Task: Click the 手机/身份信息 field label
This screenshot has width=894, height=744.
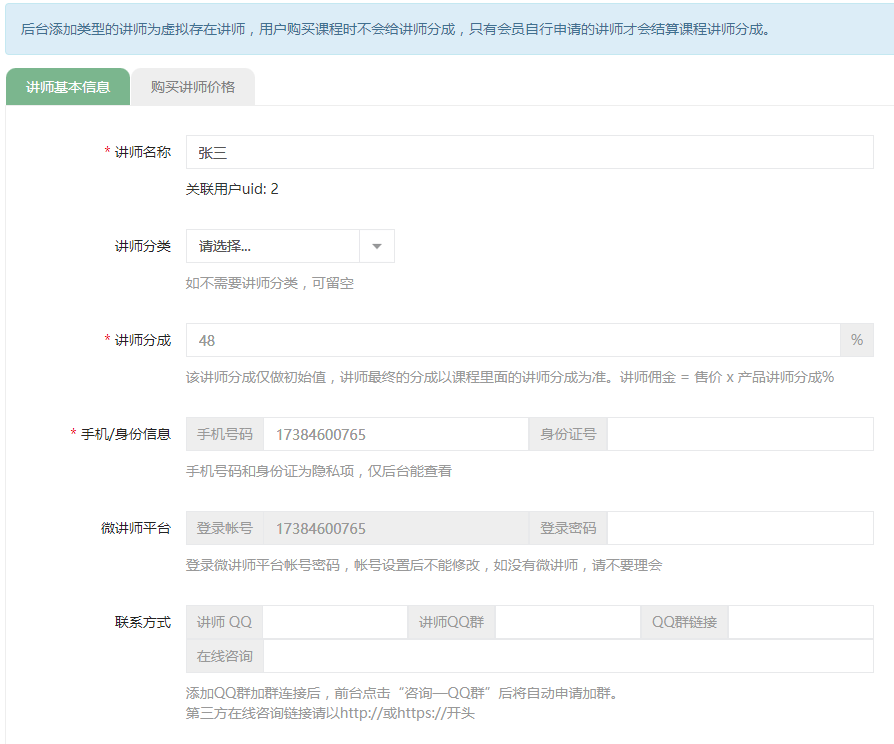Action: click(125, 434)
